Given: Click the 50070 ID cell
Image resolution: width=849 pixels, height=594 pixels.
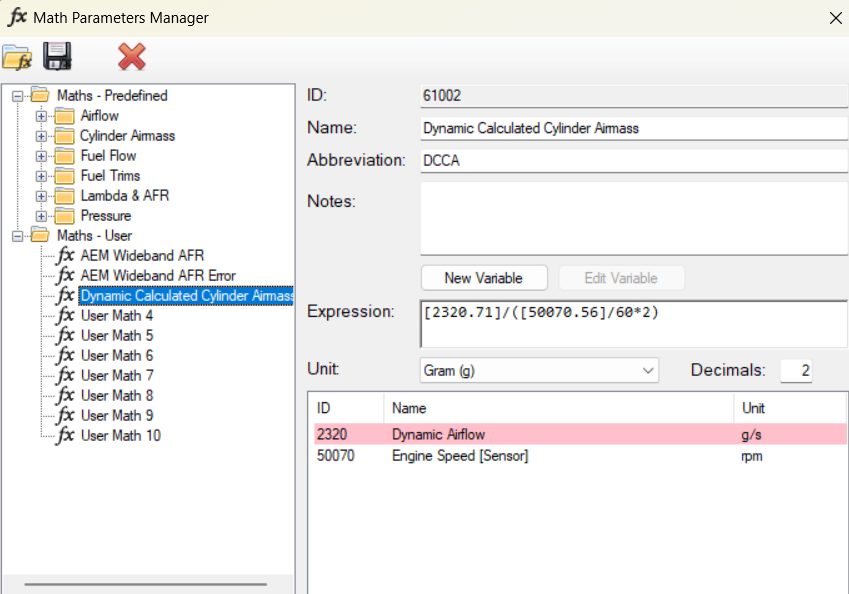Looking at the screenshot, I should tap(336, 456).
